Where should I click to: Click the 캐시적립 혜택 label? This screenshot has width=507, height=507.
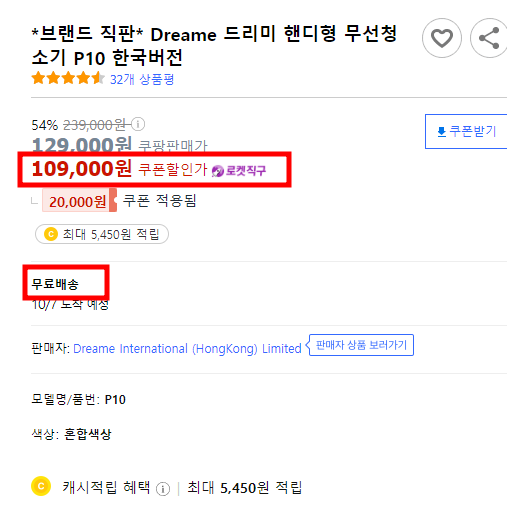click(x=107, y=487)
